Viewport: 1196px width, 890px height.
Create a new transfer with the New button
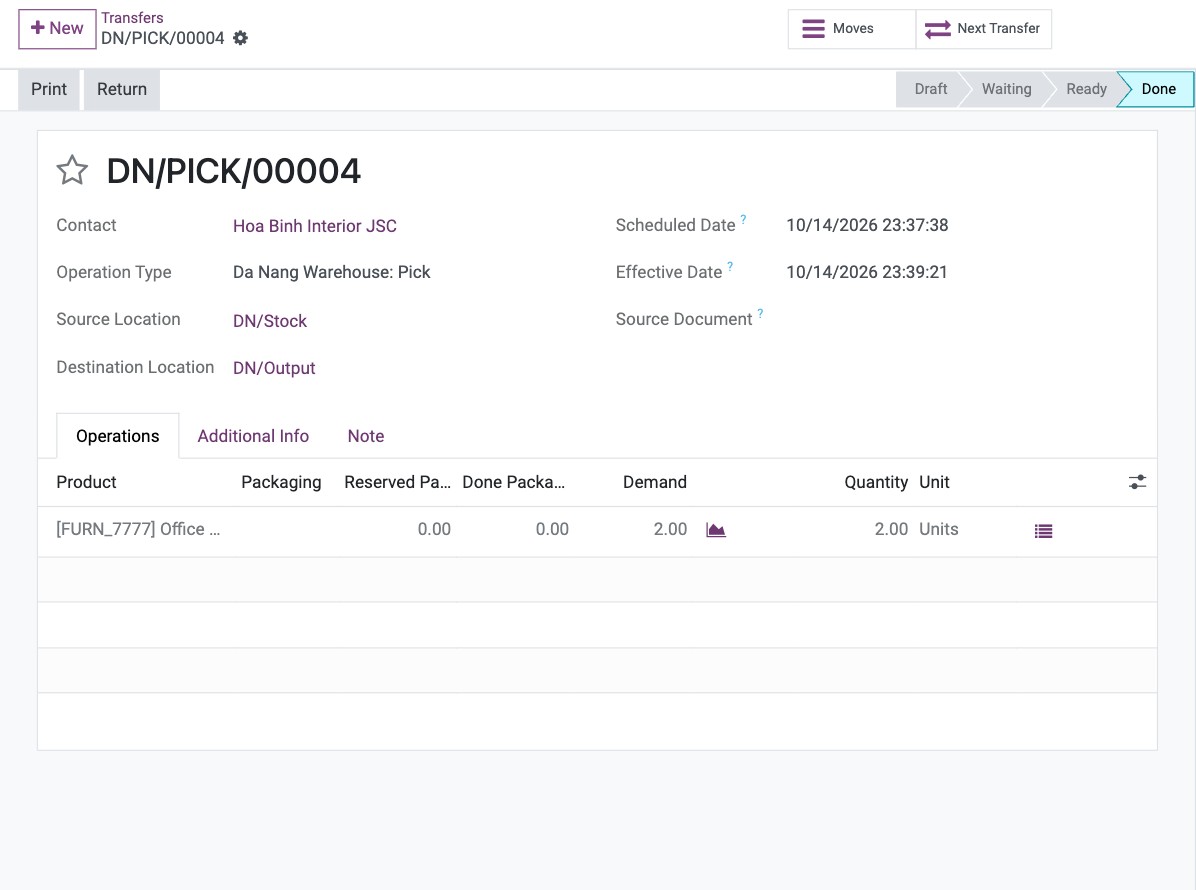pyautogui.click(x=57, y=29)
